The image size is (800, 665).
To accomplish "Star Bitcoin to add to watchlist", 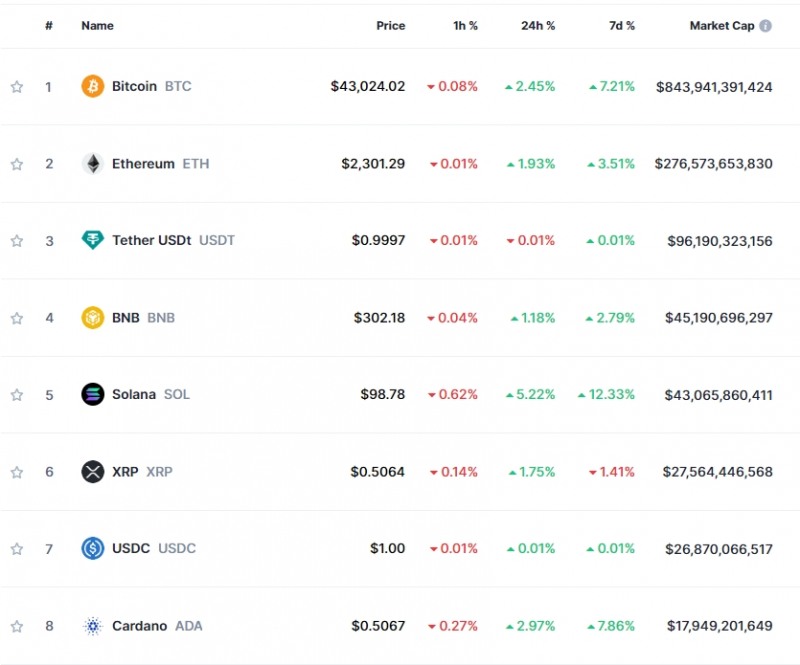I will pos(17,87).
